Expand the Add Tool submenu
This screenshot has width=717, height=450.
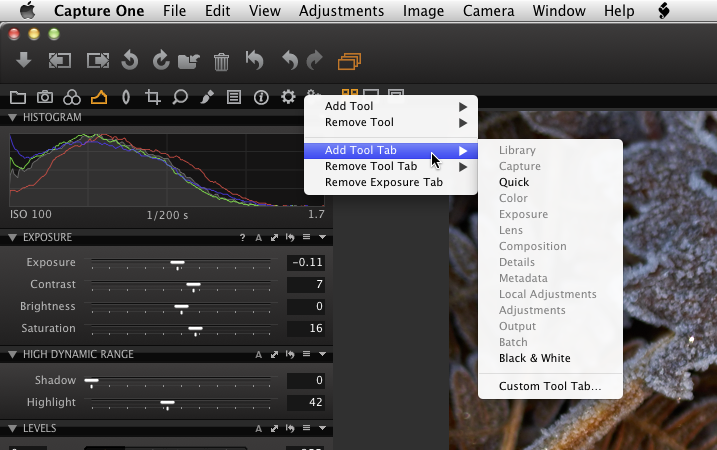391,106
